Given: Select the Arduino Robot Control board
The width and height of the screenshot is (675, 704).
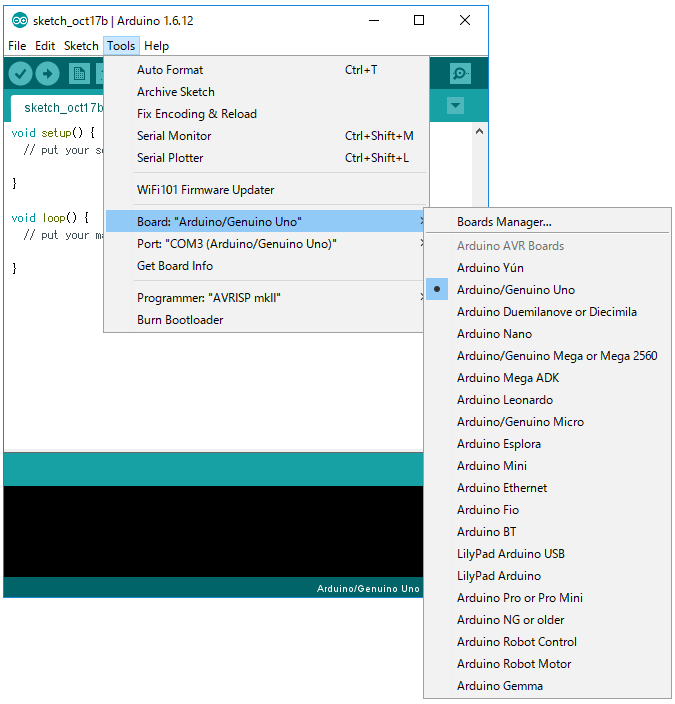Looking at the screenshot, I should point(547,642).
